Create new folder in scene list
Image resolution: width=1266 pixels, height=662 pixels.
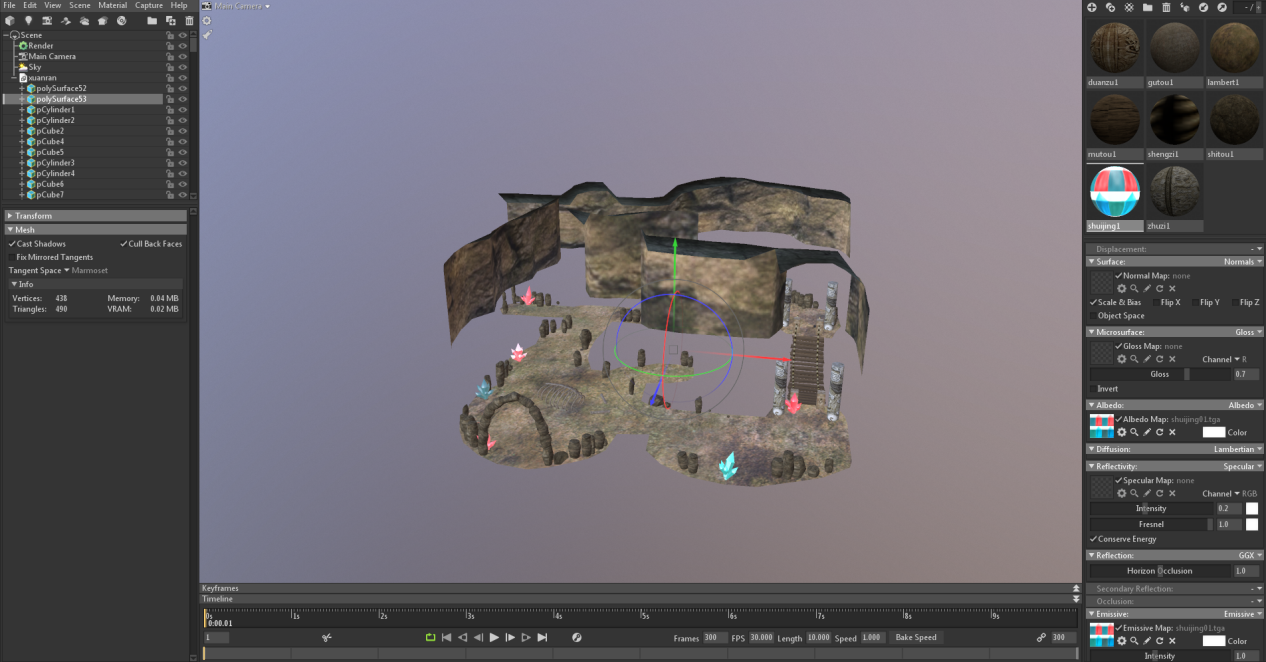point(152,20)
